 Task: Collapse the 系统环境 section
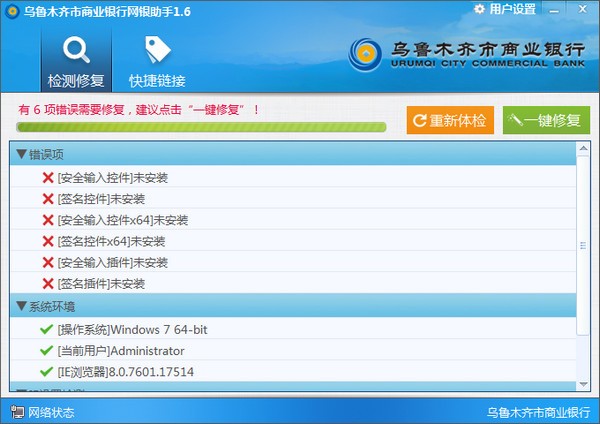[21, 306]
